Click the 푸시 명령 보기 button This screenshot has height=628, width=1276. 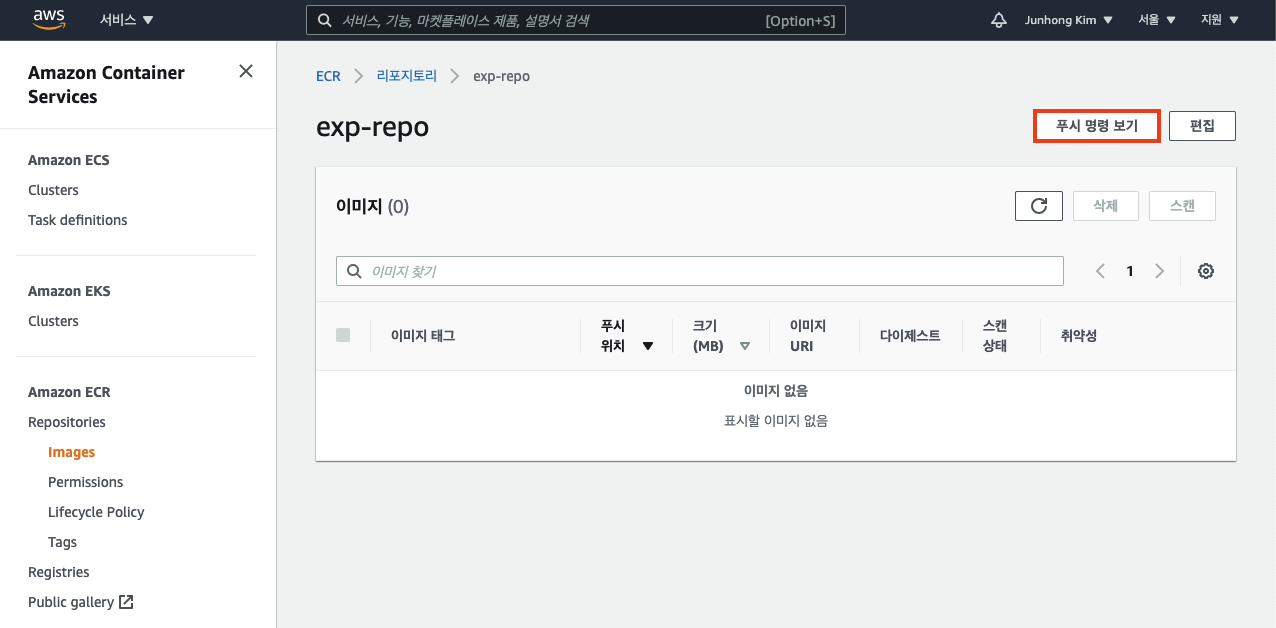tap(1097, 126)
